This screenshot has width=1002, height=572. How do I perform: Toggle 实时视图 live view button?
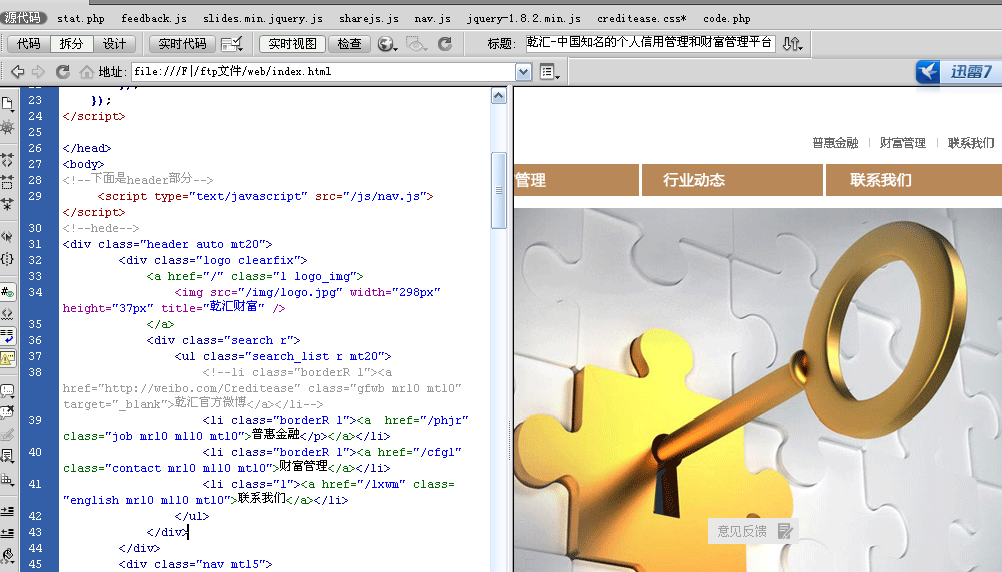pyautogui.click(x=292, y=43)
